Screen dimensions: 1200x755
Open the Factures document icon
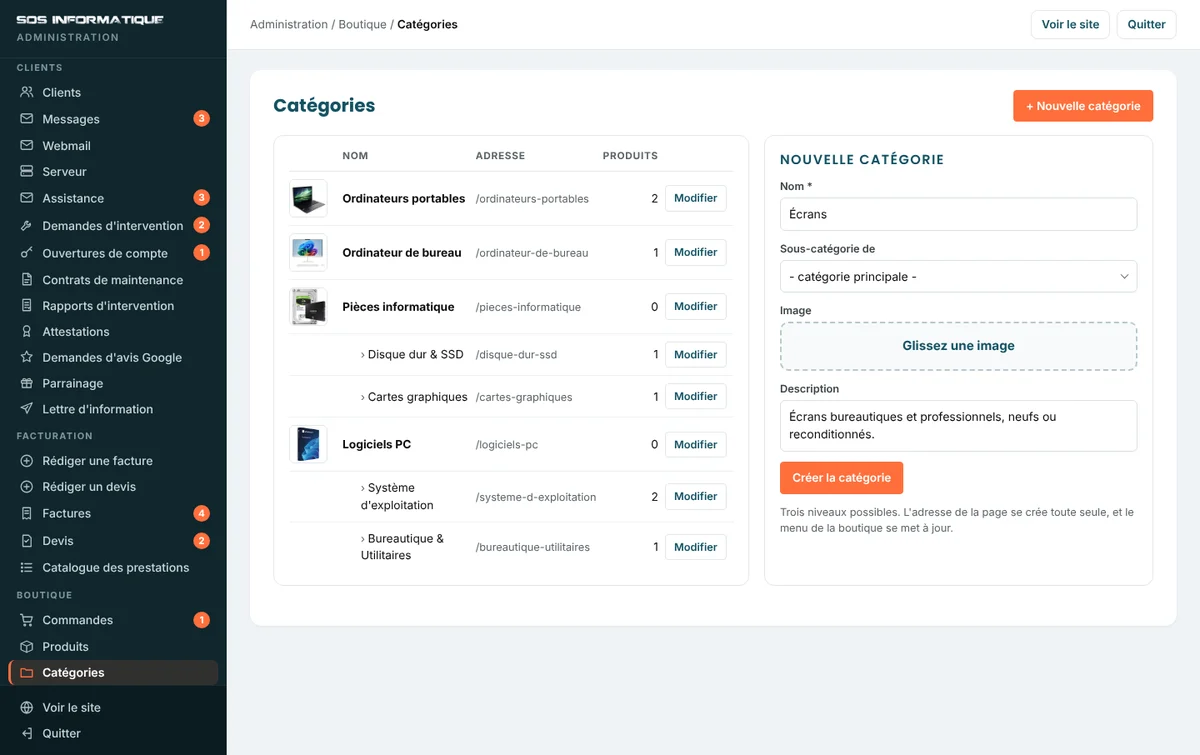[x=27, y=513]
